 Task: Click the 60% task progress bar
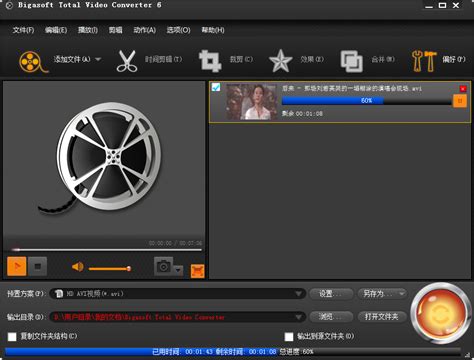coord(366,101)
